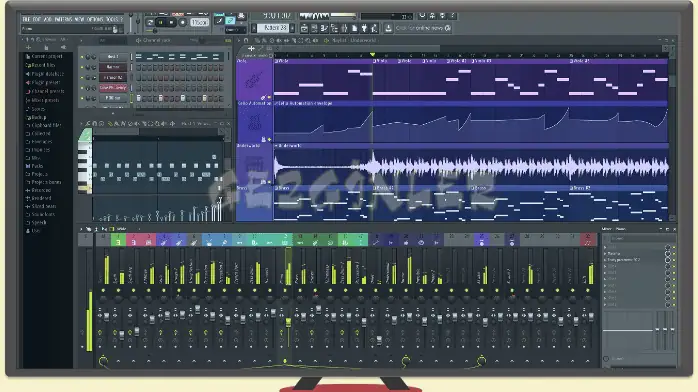This screenshot has height=392, width=698.
Task: Open the TOOLS menu
Action: [112, 19]
